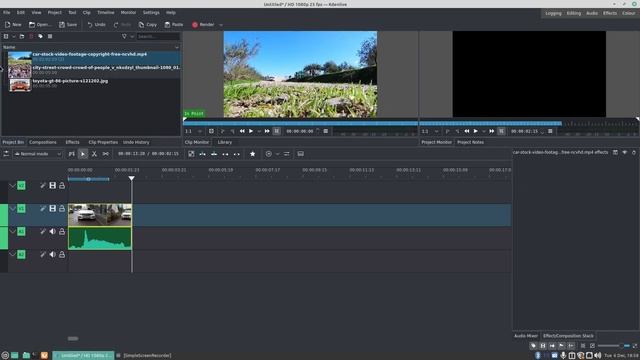Toggle lock on track V1
This screenshot has height=360, width=640.
(x=62, y=209)
